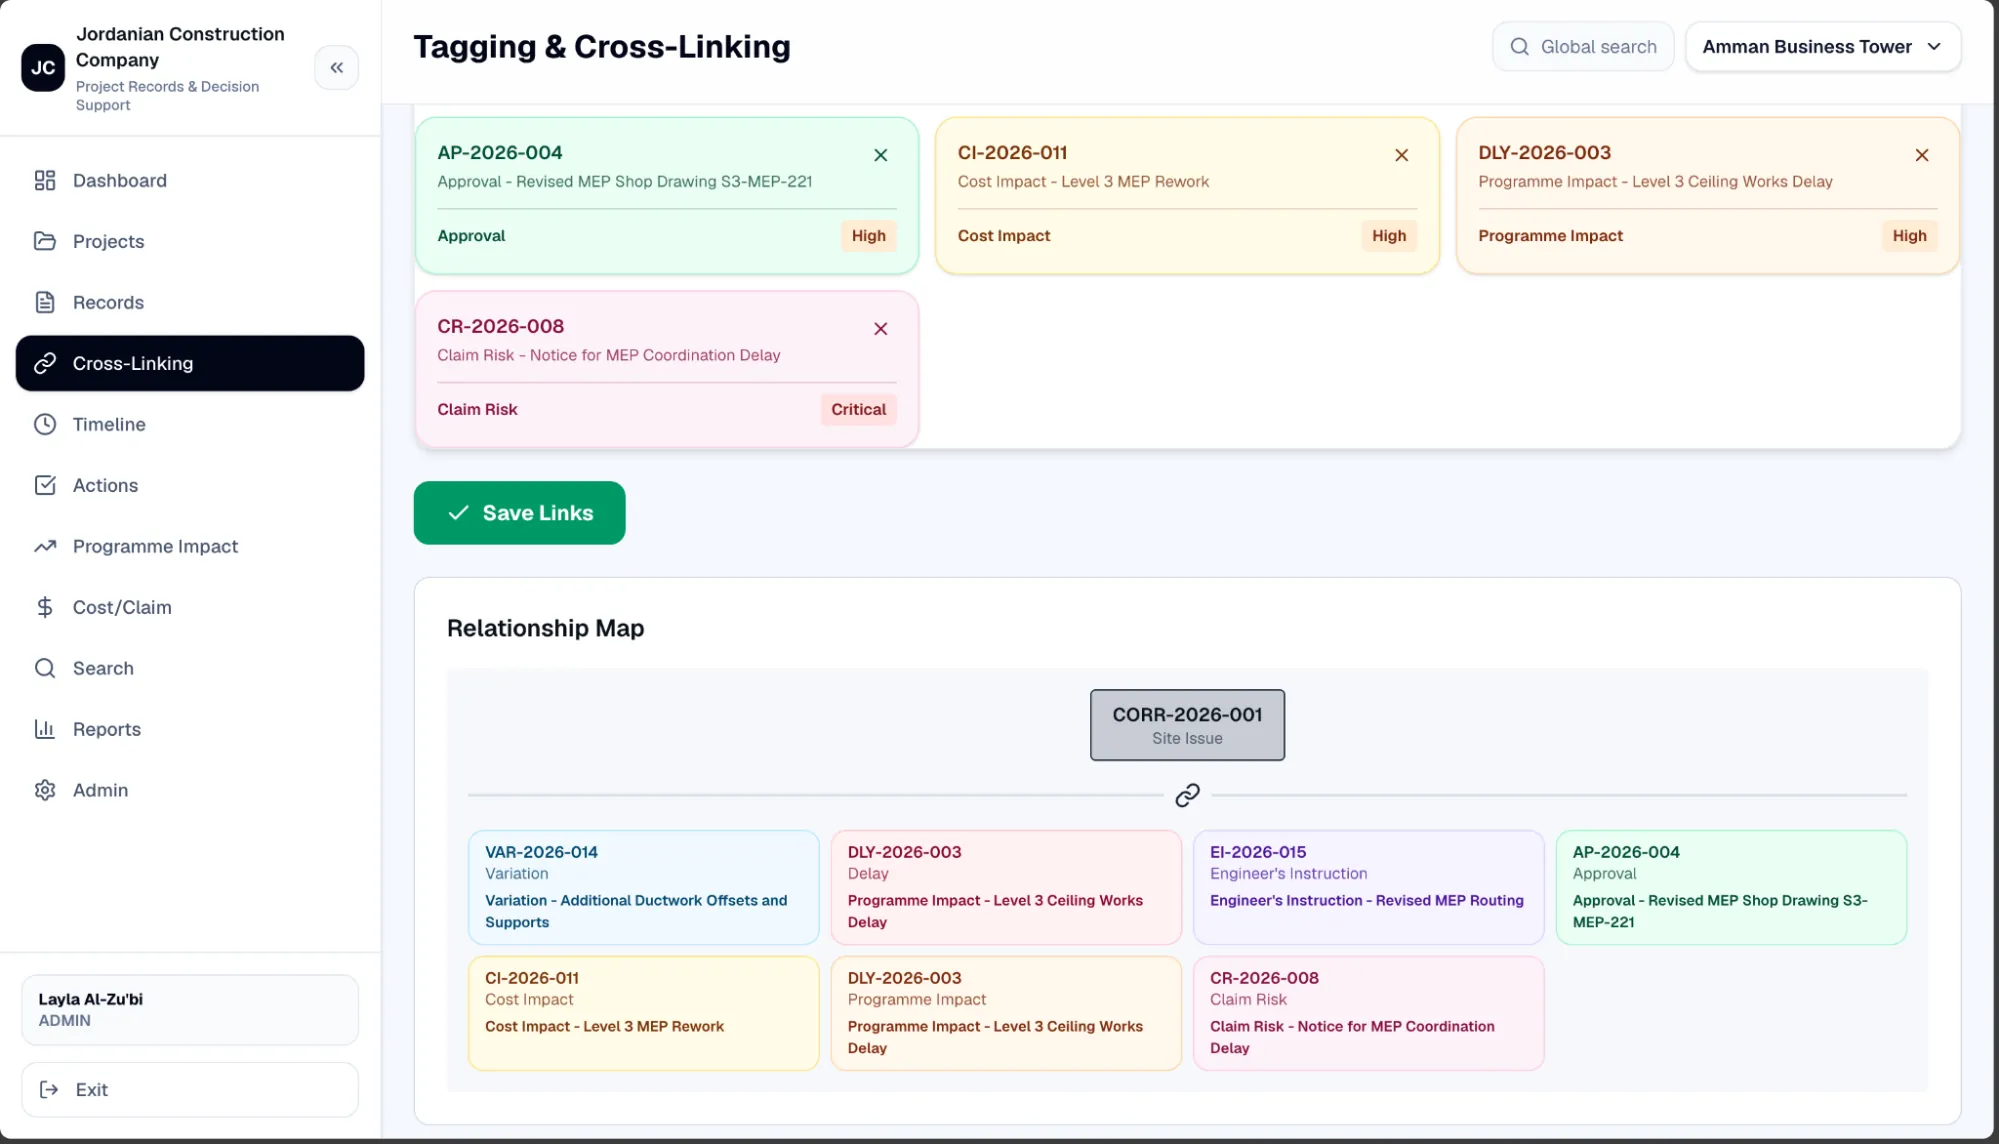
Task: Open the Search page from sidebar
Action: [x=190, y=668]
